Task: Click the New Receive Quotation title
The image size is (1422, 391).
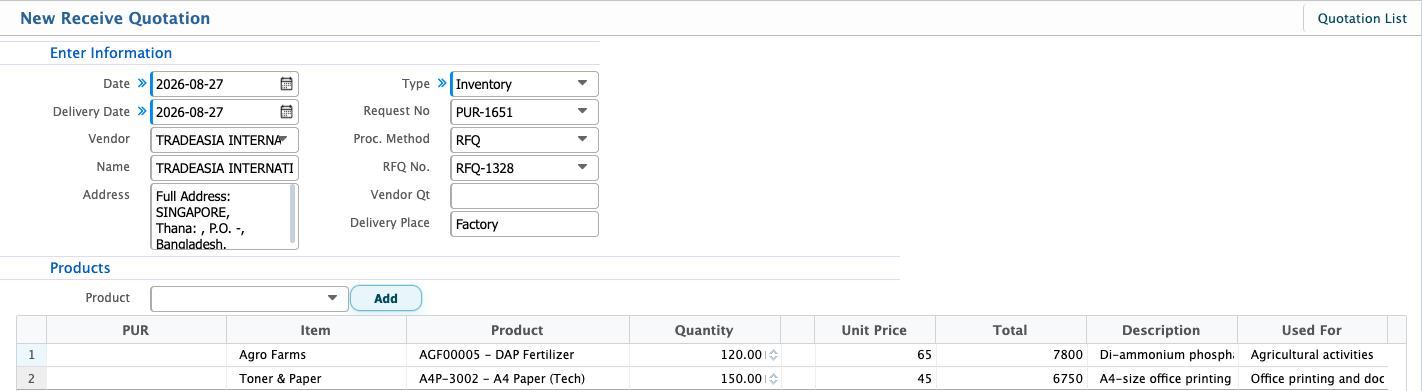Action: (x=115, y=18)
